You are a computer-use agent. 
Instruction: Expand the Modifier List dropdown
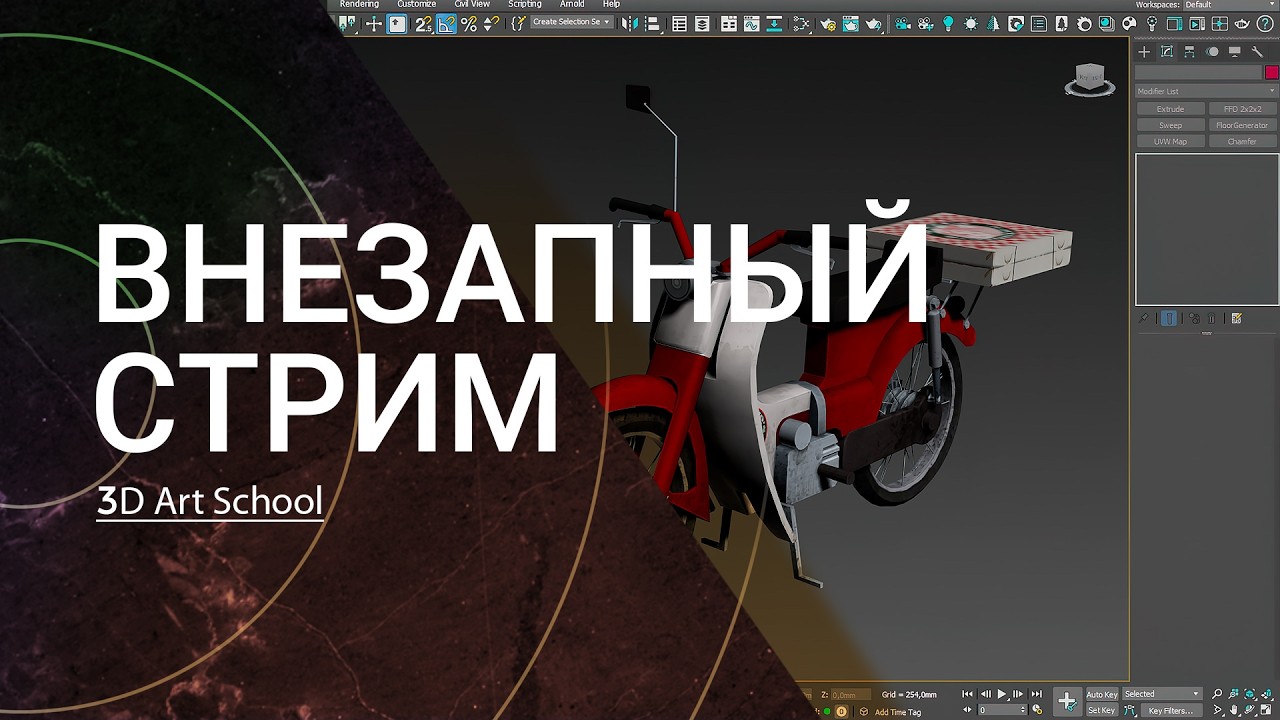[x=1207, y=91]
